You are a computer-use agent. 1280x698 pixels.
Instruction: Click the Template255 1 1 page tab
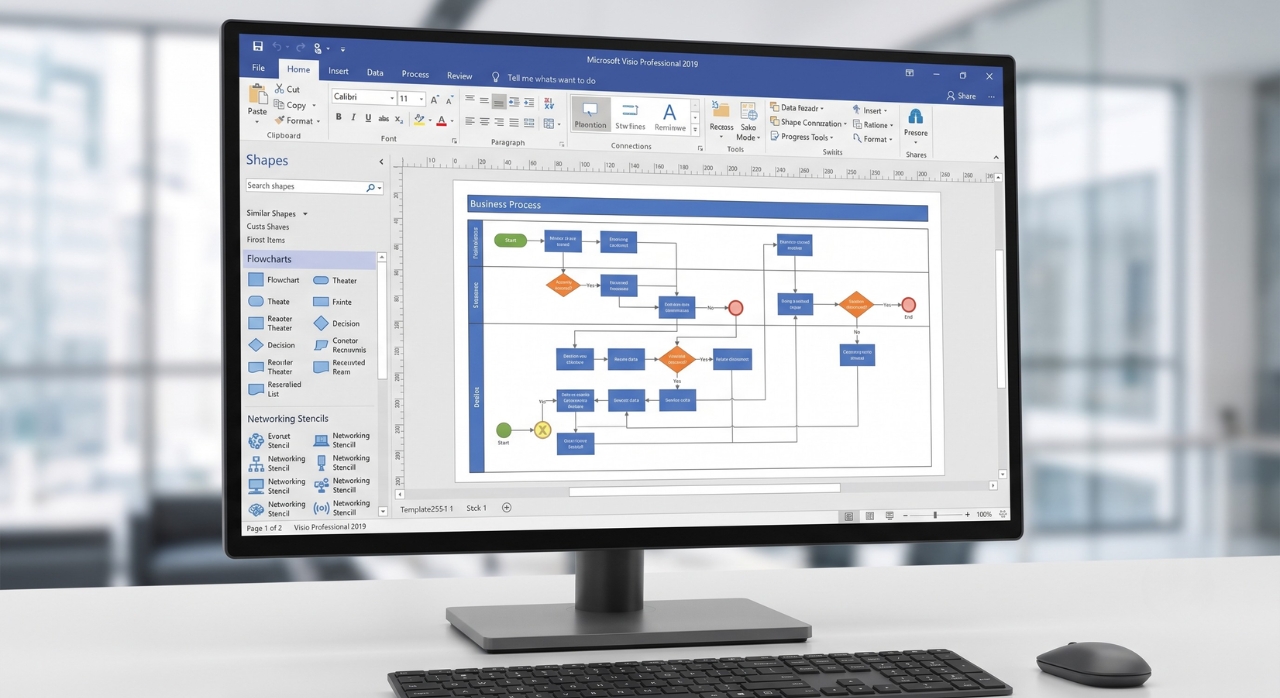pyautogui.click(x=427, y=509)
